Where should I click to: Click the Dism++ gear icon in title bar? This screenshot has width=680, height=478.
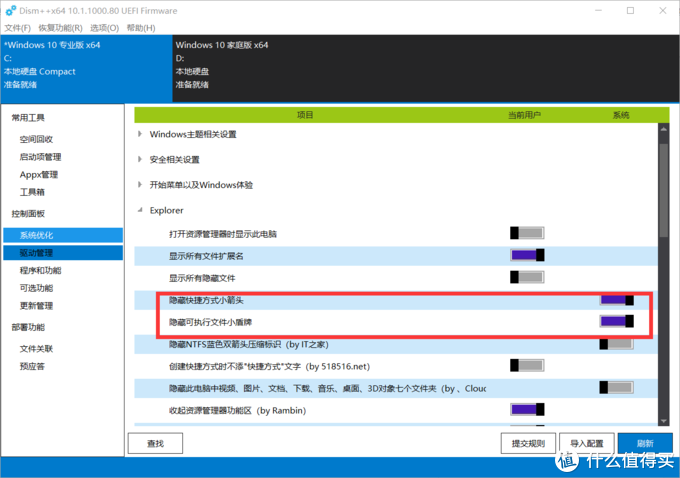coord(10,10)
